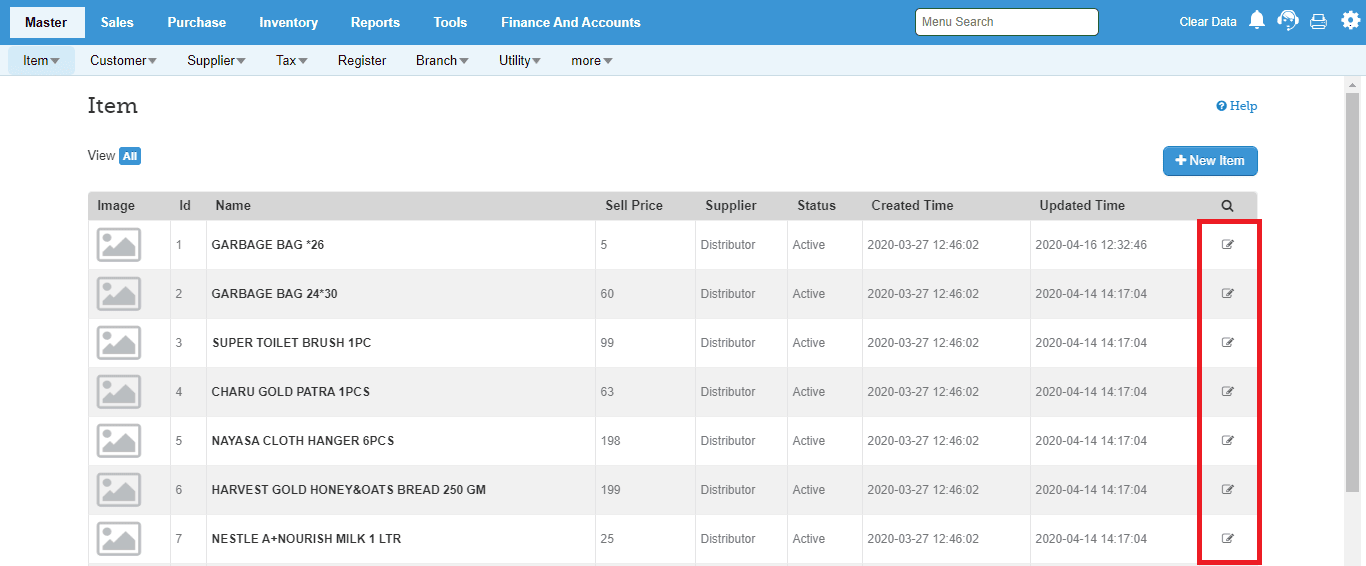Switch to the Purchase tab
This screenshot has width=1366, height=566.
click(197, 22)
